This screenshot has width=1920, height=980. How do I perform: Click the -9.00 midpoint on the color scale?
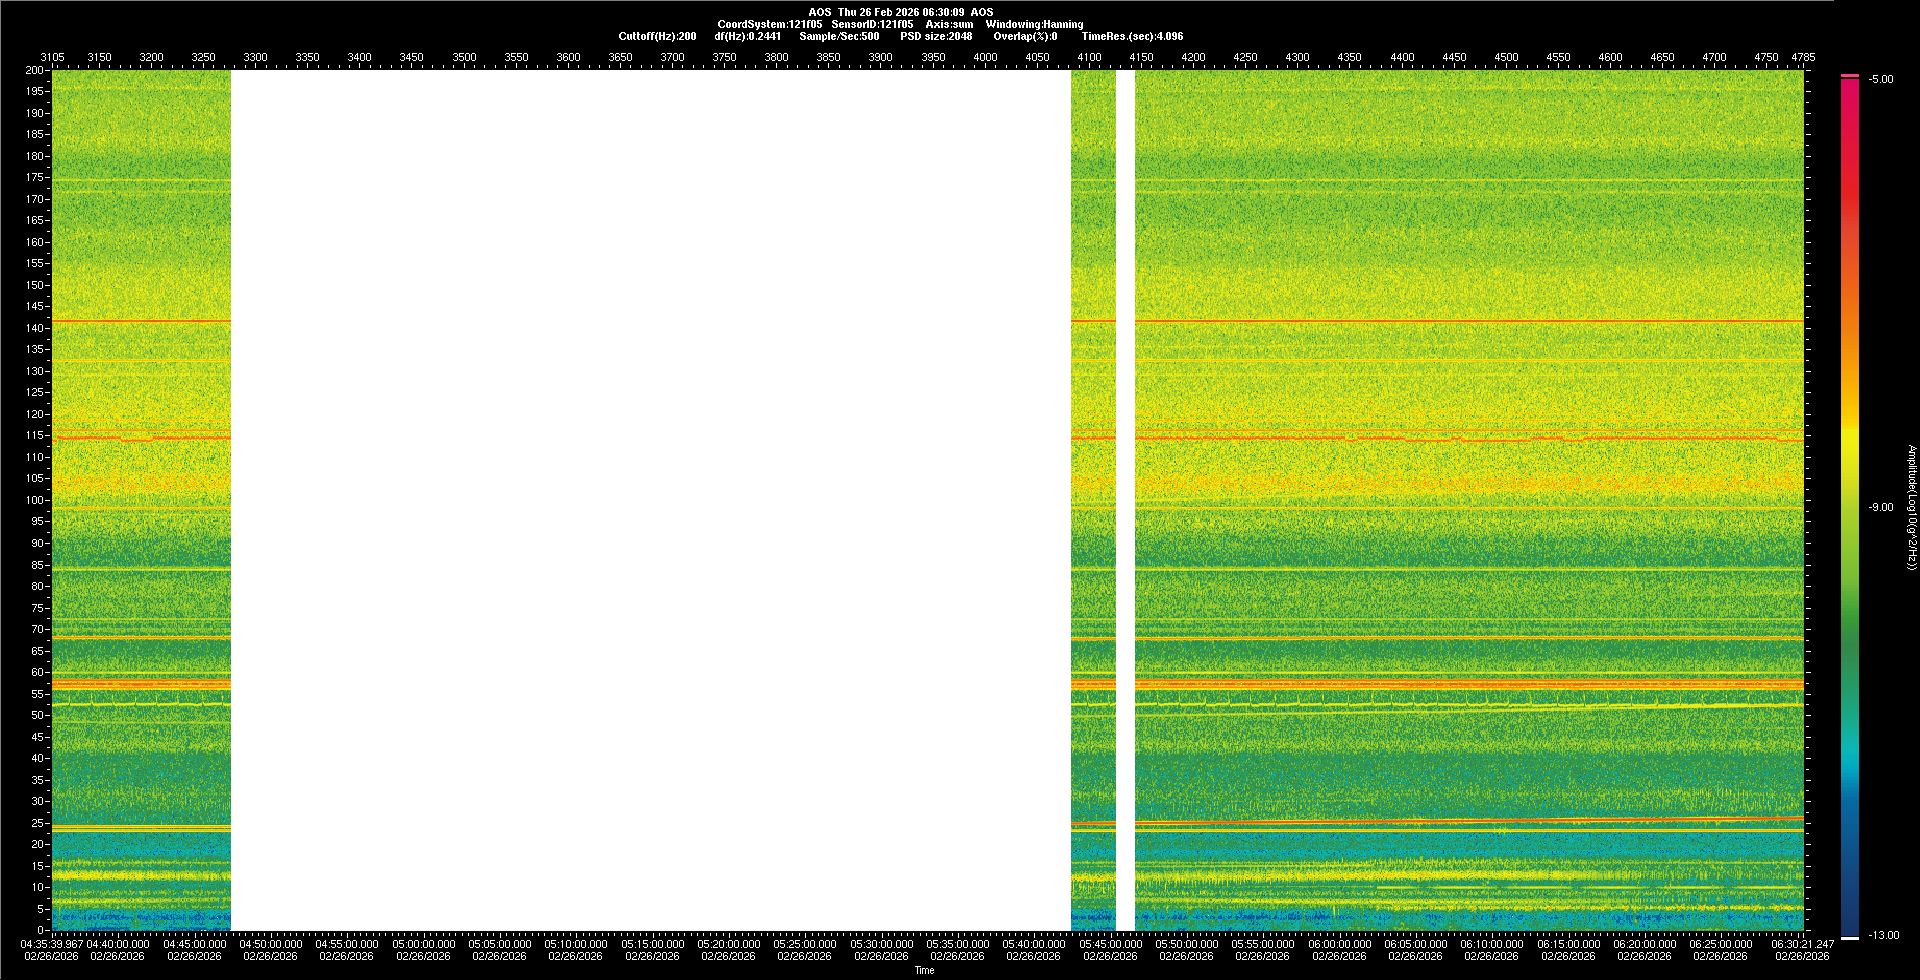coord(1880,507)
